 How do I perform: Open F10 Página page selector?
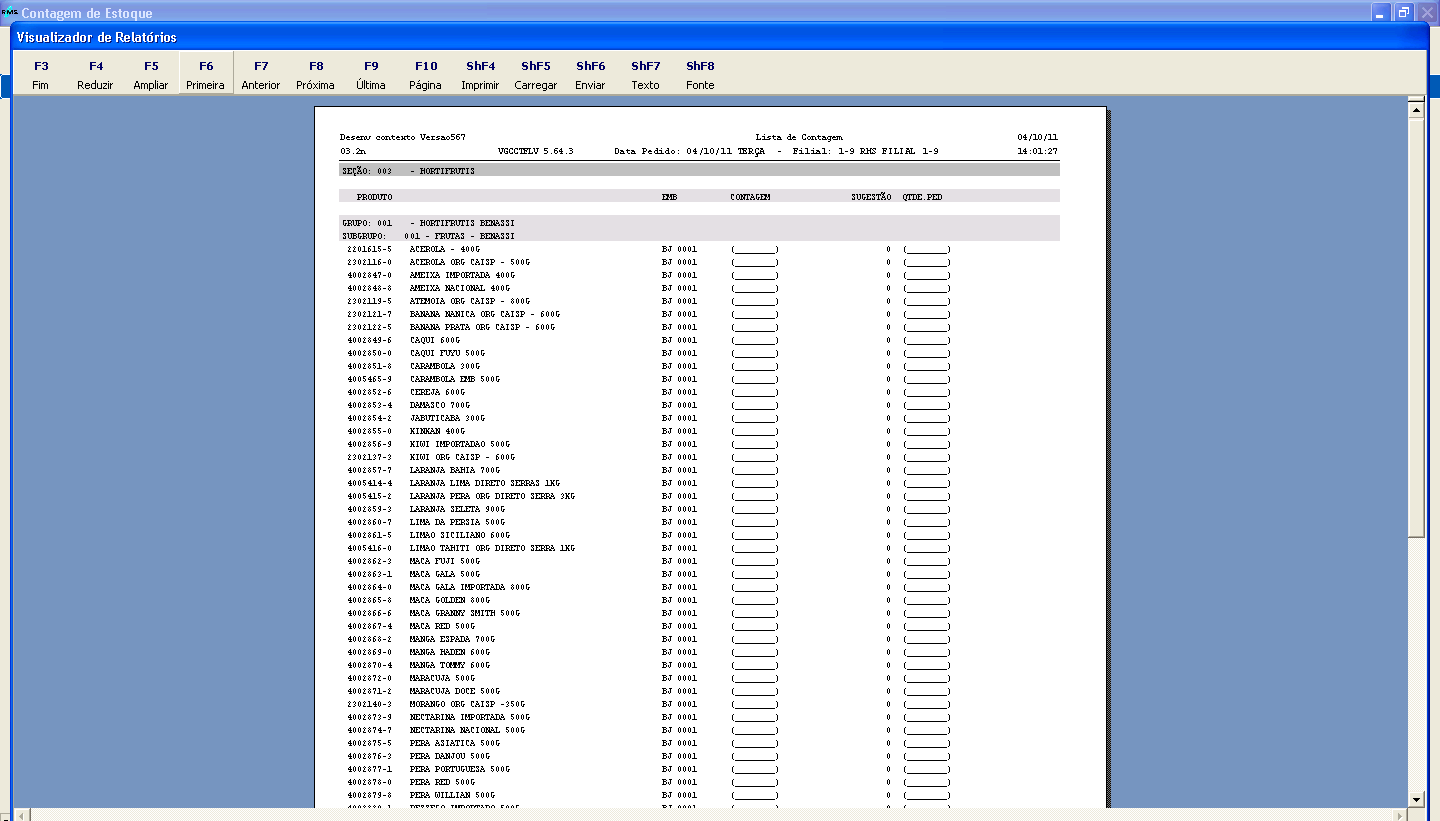426,75
